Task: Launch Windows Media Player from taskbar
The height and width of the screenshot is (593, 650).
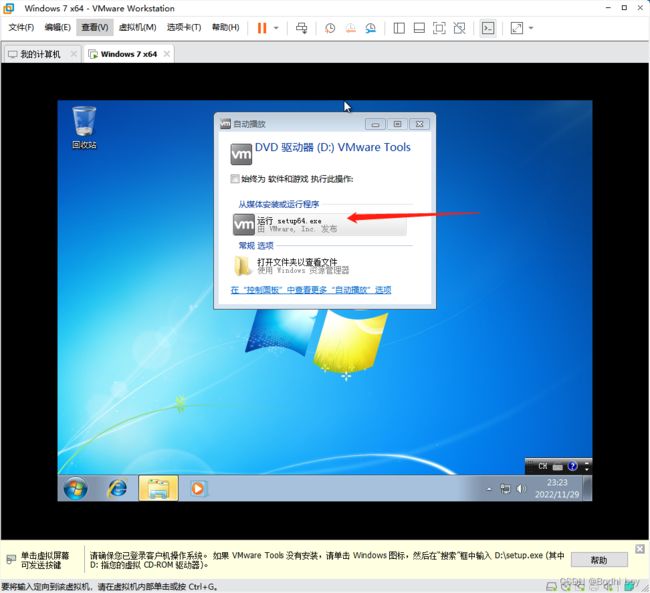Action: point(198,488)
